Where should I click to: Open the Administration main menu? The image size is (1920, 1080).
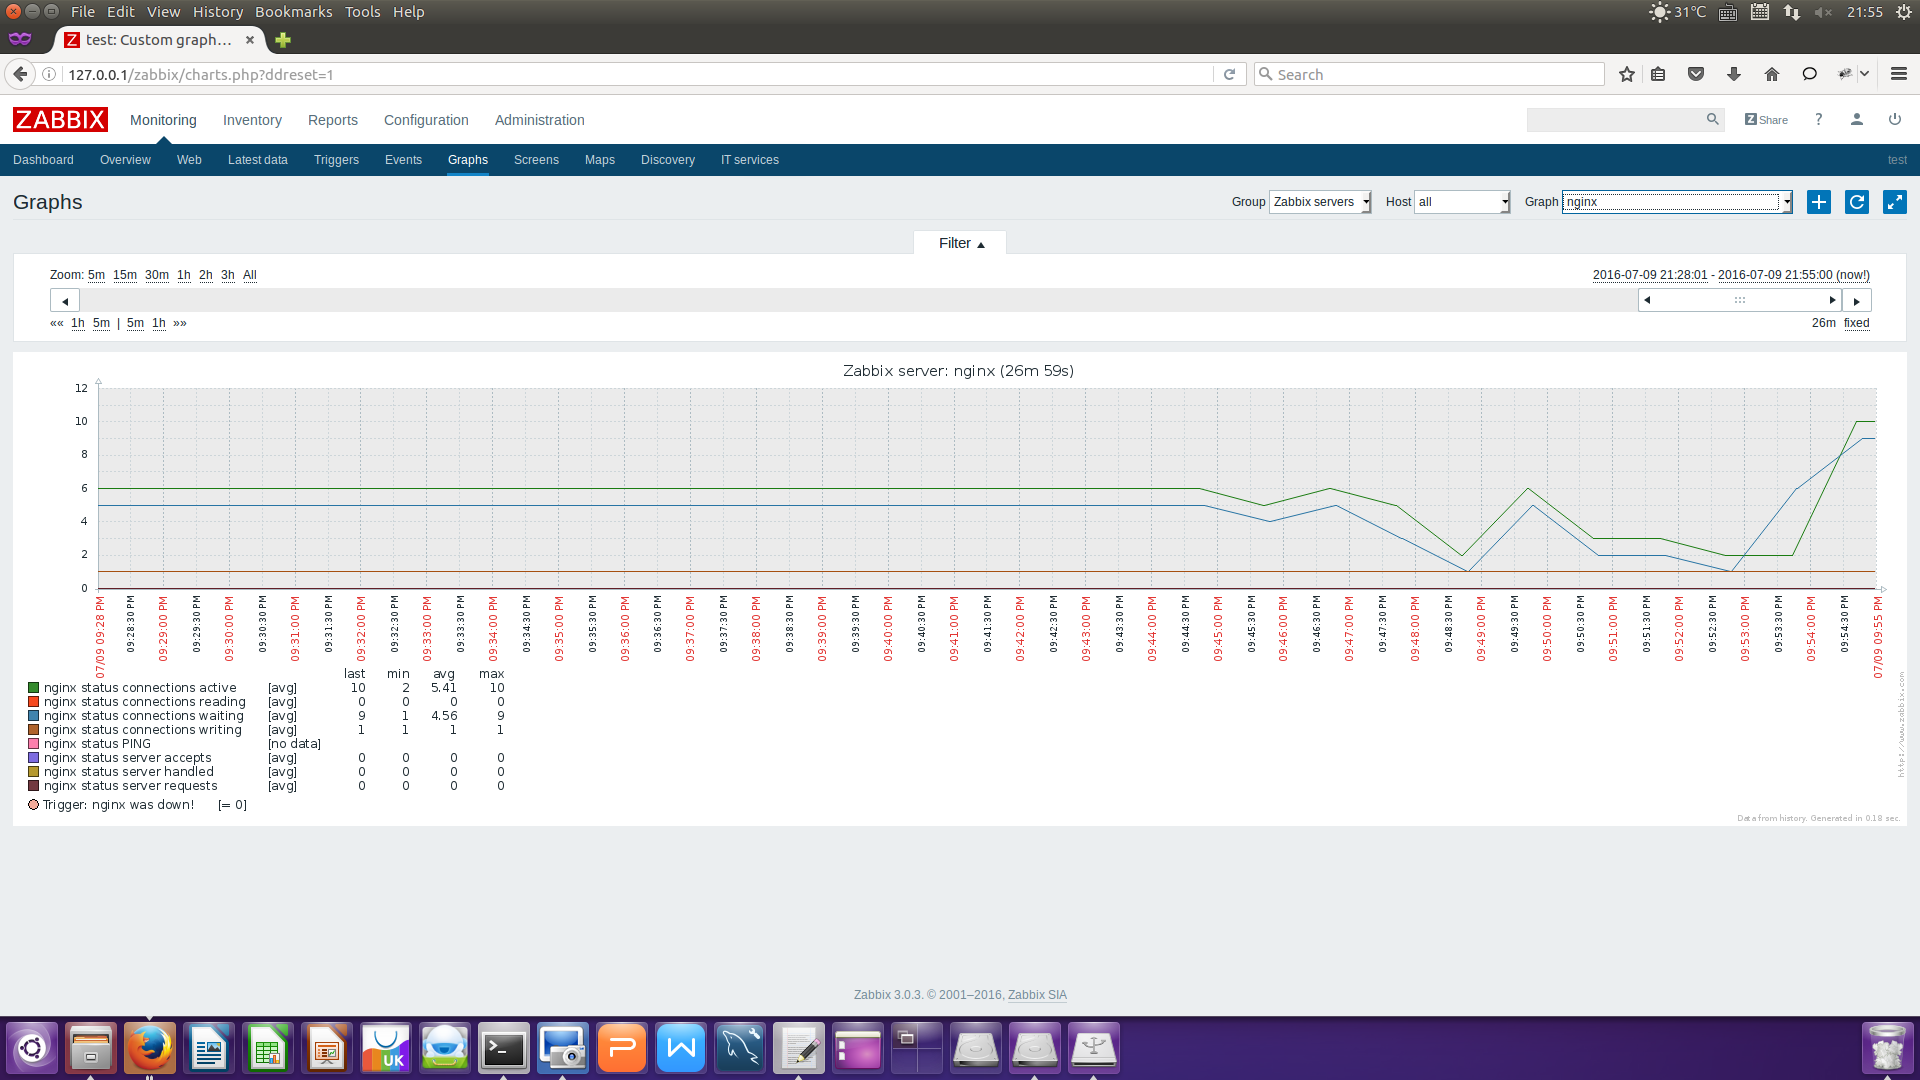click(x=540, y=120)
